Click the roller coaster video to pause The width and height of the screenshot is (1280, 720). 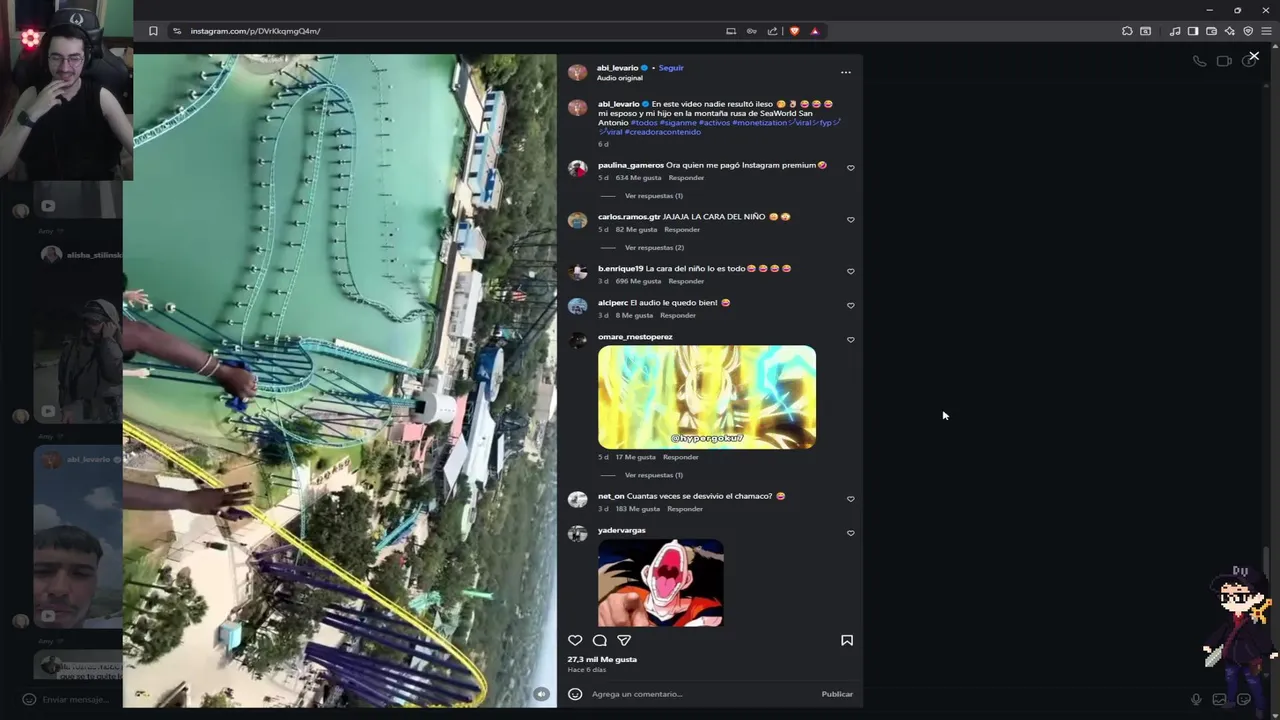340,380
